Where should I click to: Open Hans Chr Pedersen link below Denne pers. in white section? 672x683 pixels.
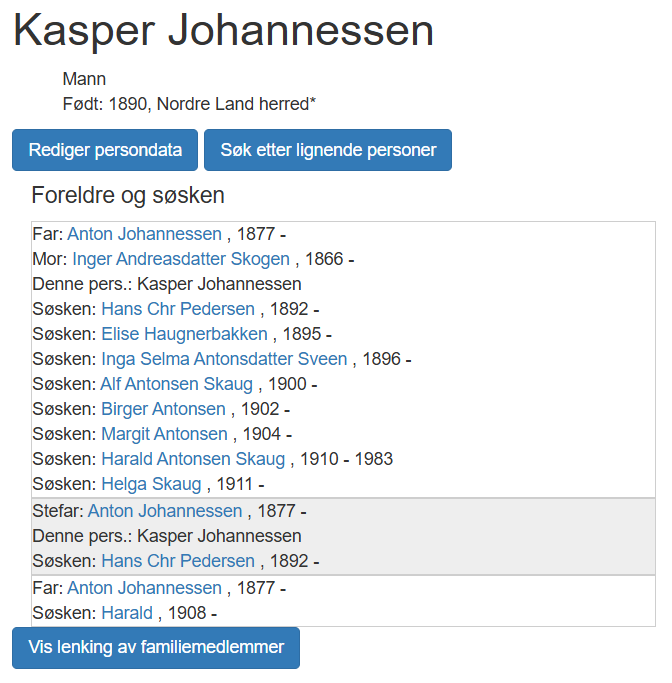click(178, 309)
